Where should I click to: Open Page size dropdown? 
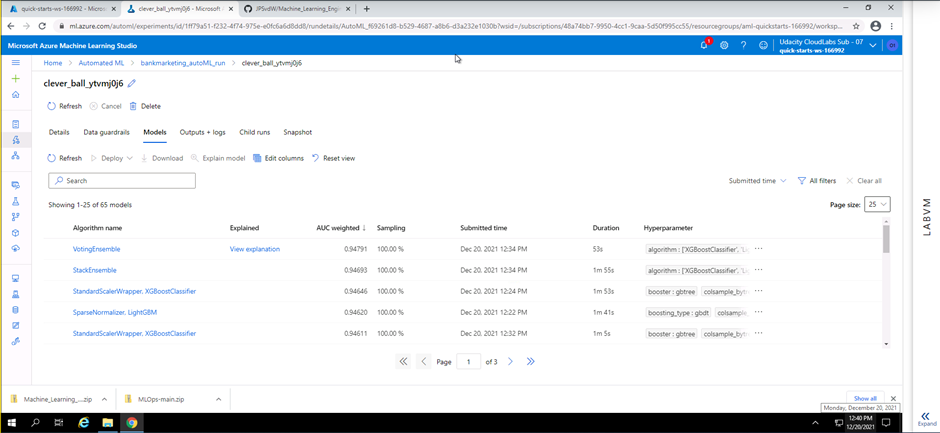tap(877, 205)
